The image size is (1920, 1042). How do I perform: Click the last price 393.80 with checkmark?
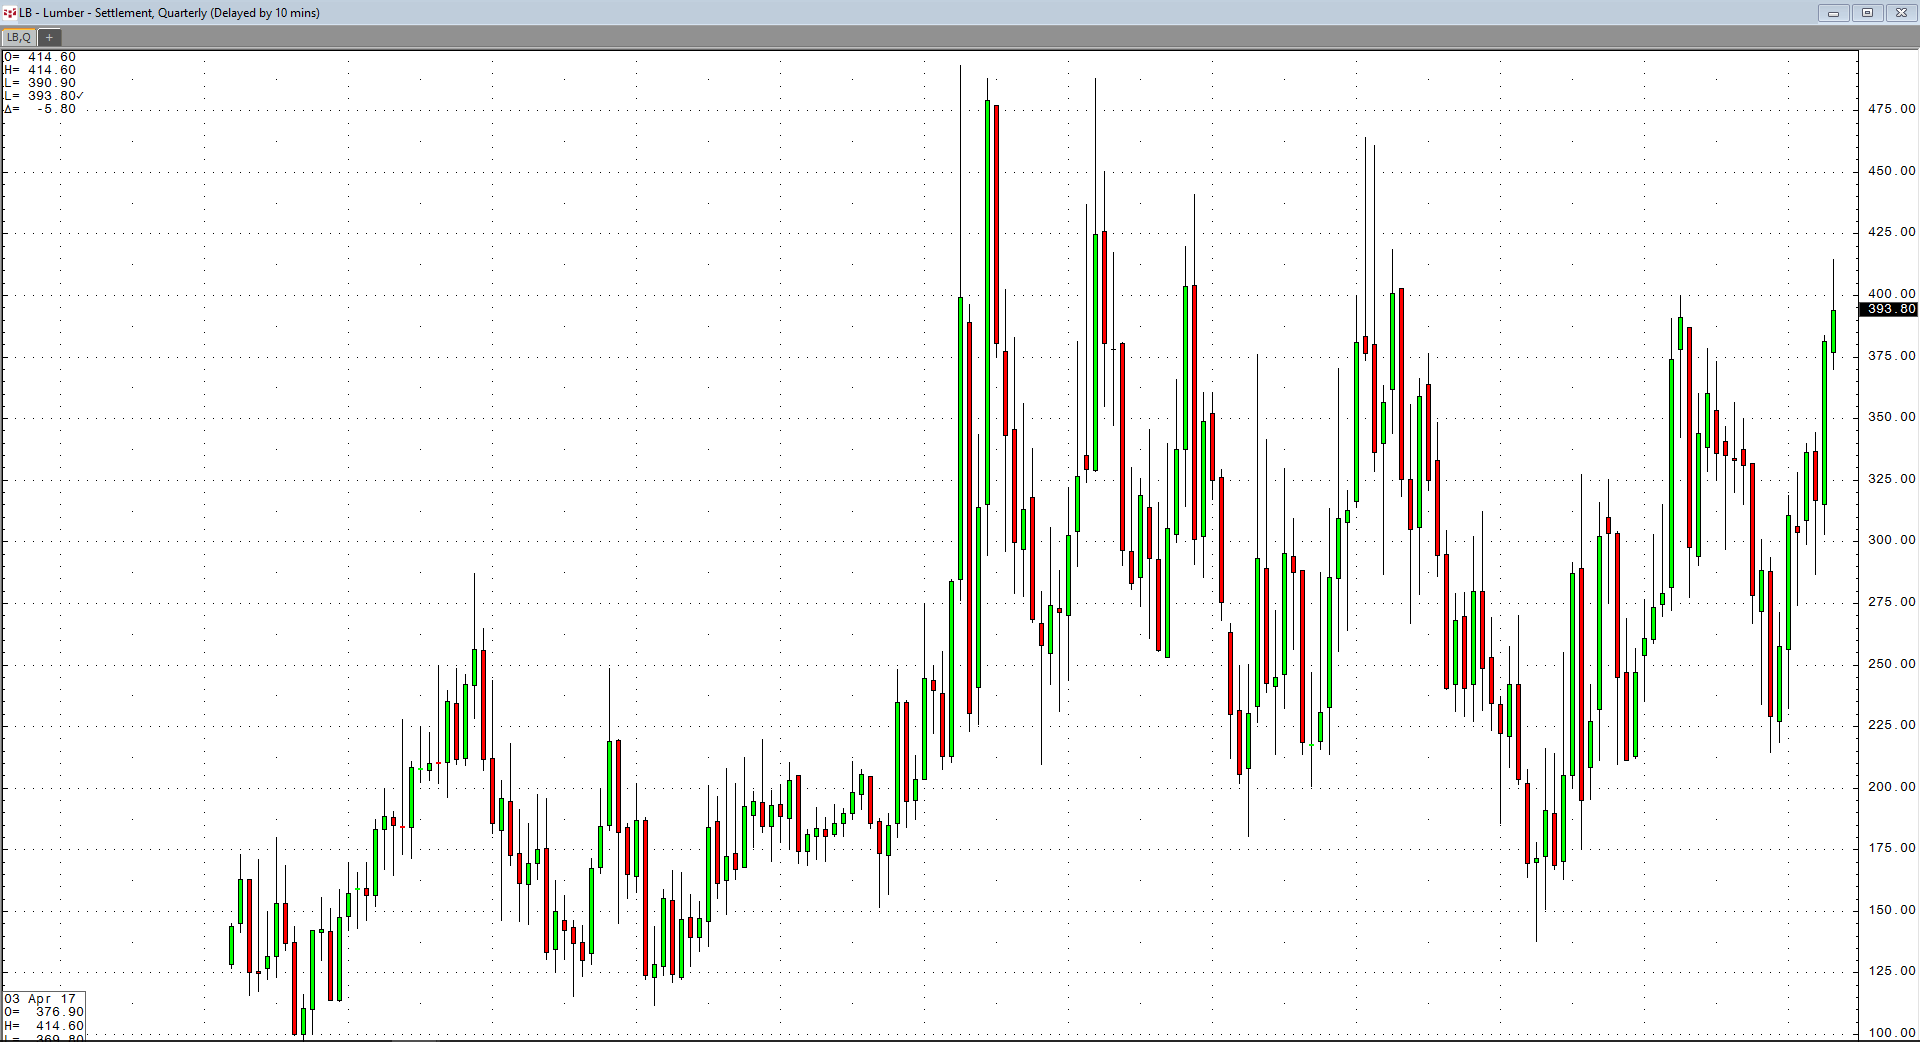click(55, 96)
